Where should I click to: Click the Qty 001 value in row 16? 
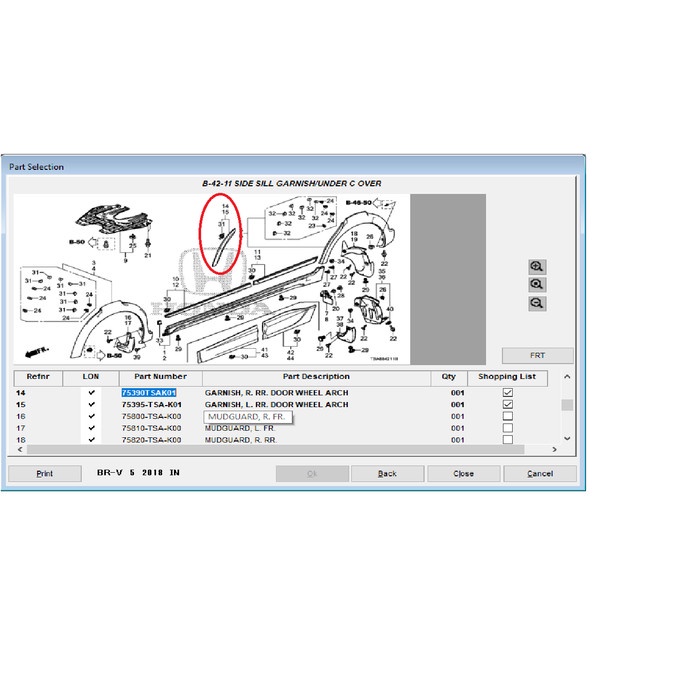pyautogui.click(x=458, y=416)
